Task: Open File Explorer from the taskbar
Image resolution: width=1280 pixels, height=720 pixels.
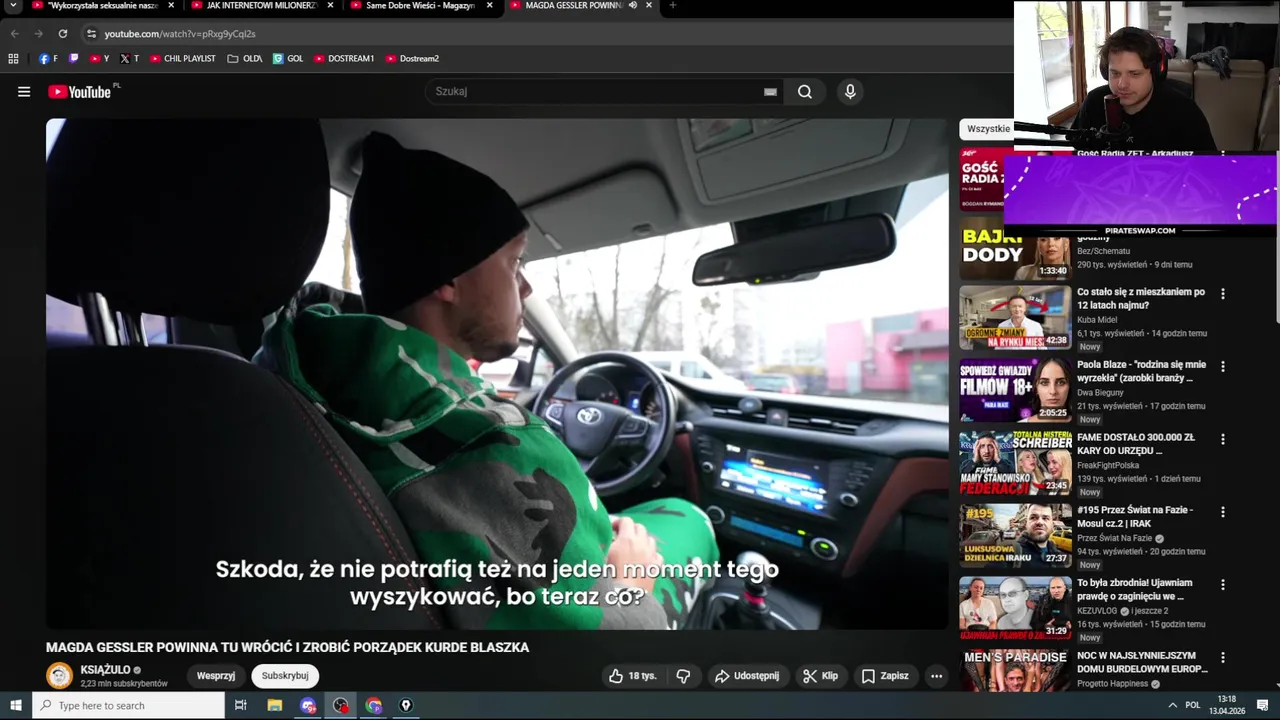Action: pos(275,705)
